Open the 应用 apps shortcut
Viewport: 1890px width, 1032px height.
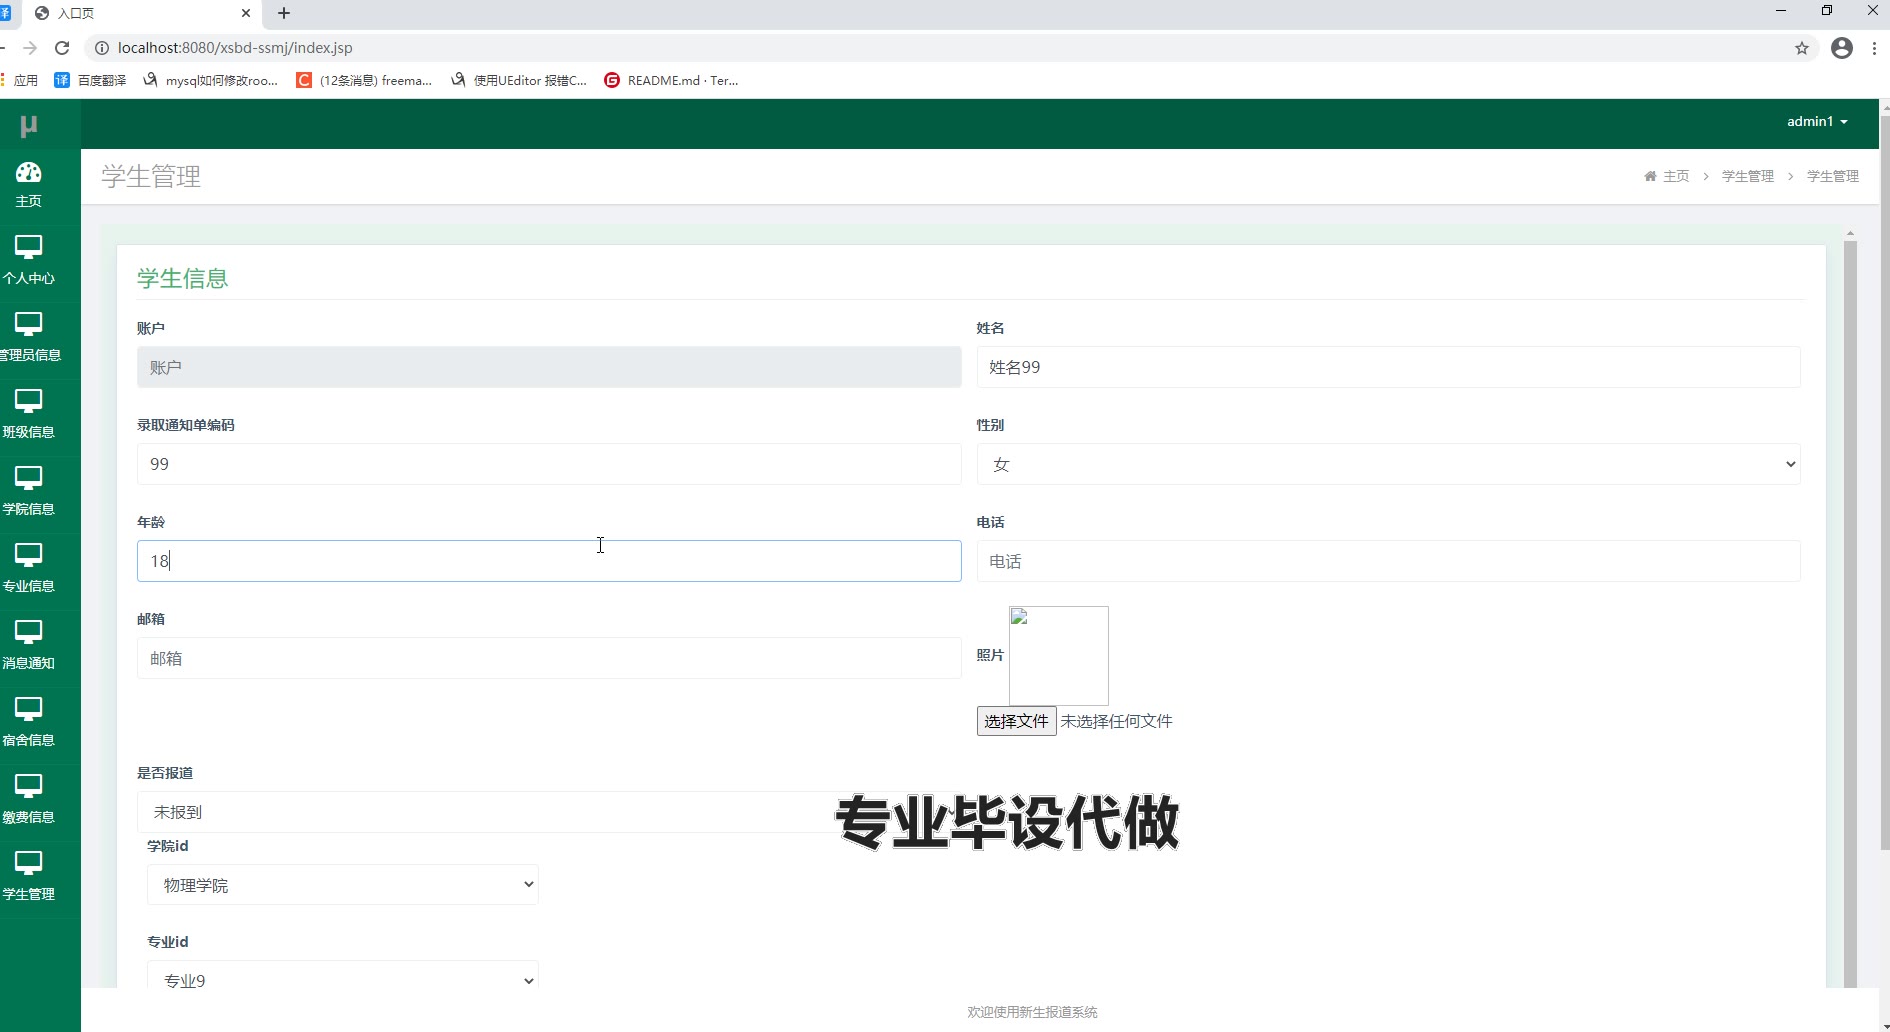pos(20,80)
